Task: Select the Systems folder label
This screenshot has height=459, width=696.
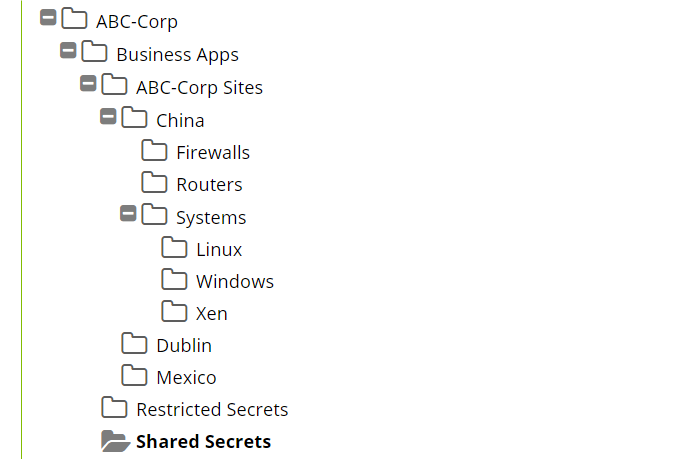Action: [211, 218]
